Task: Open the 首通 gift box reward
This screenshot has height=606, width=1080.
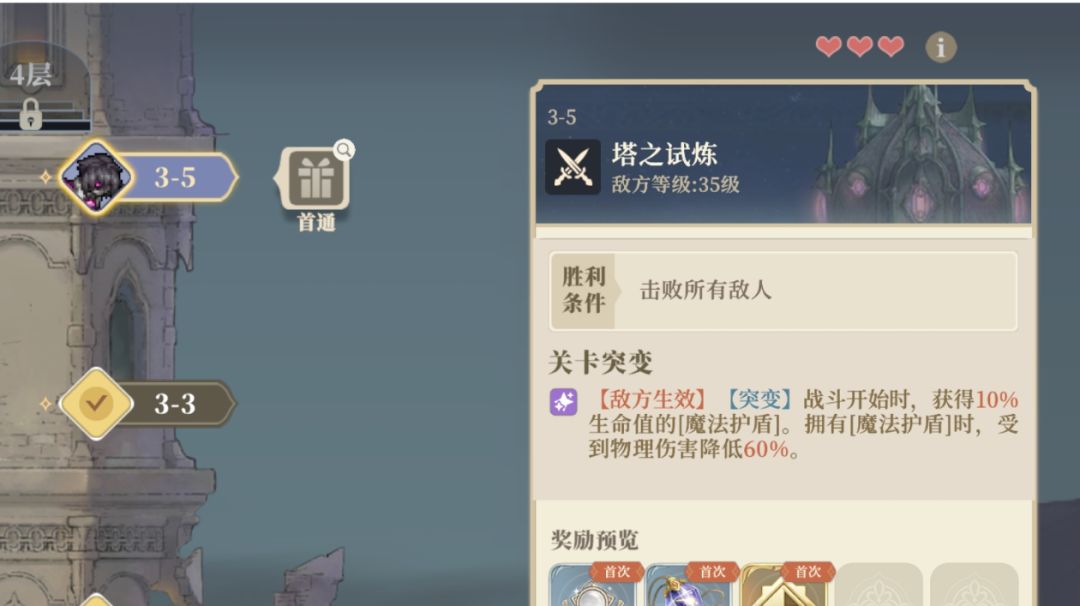Action: (x=315, y=179)
